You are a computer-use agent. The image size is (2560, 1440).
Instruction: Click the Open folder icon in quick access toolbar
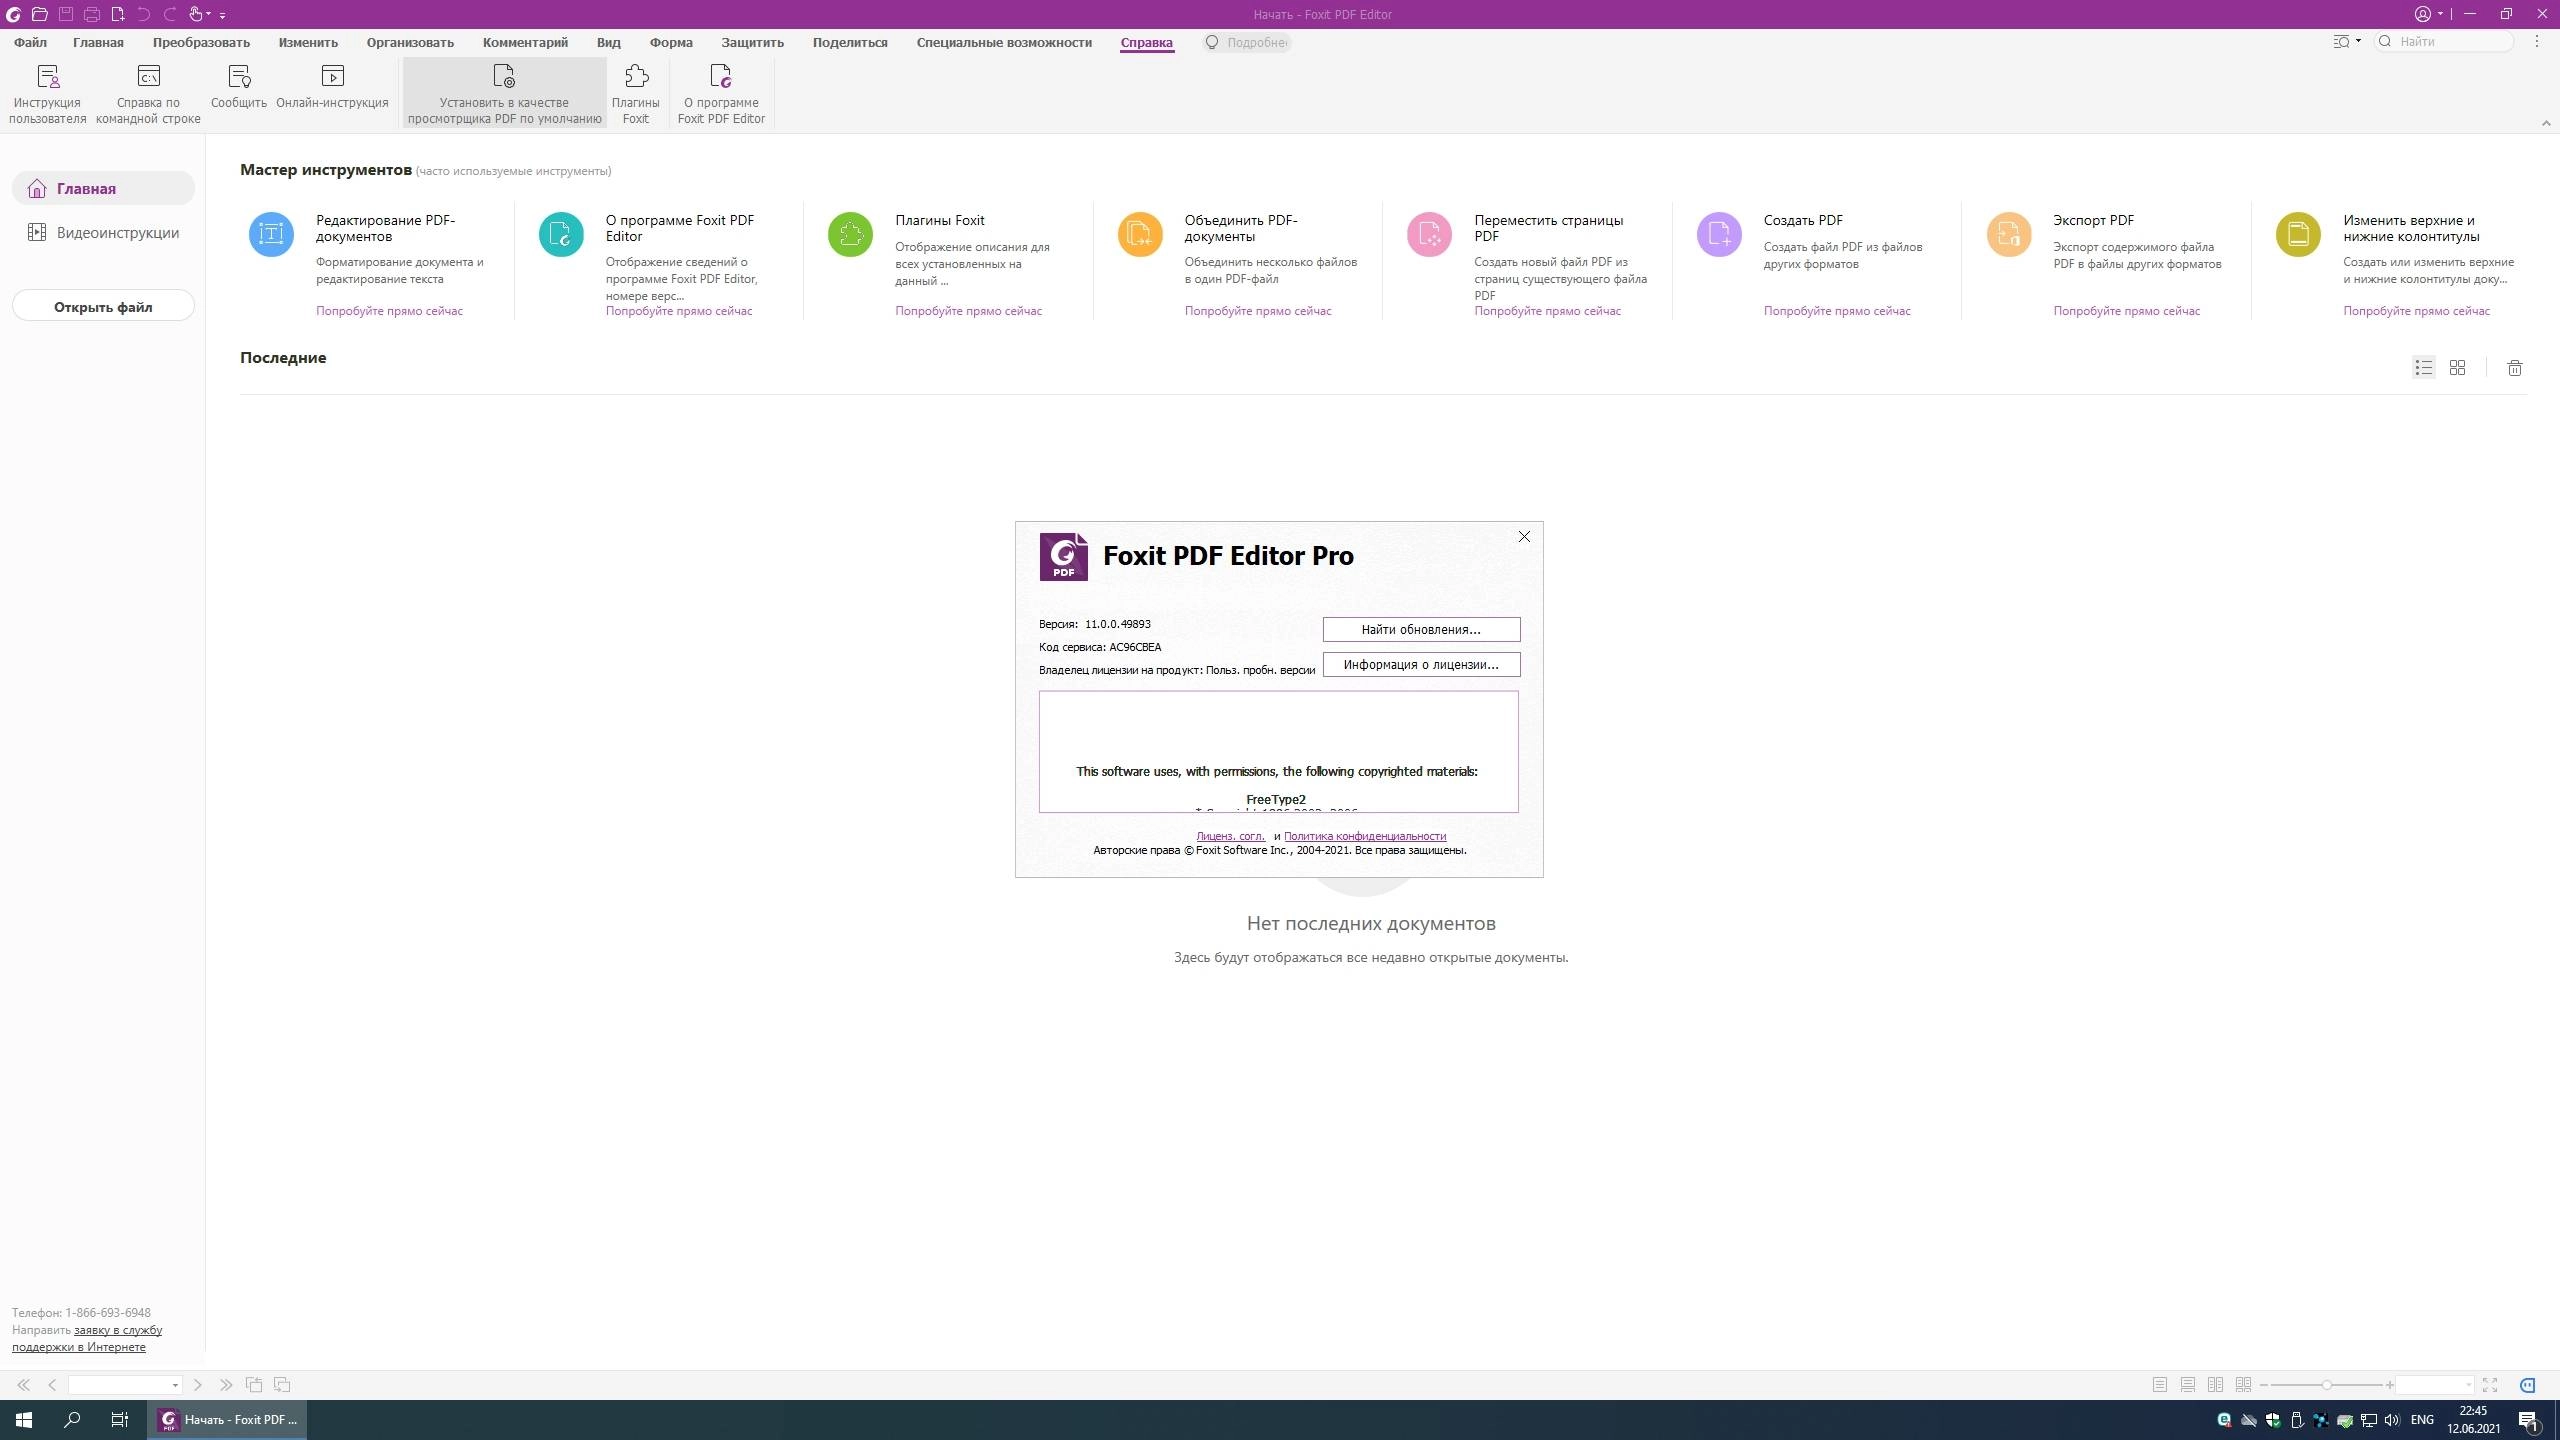(39, 14)
